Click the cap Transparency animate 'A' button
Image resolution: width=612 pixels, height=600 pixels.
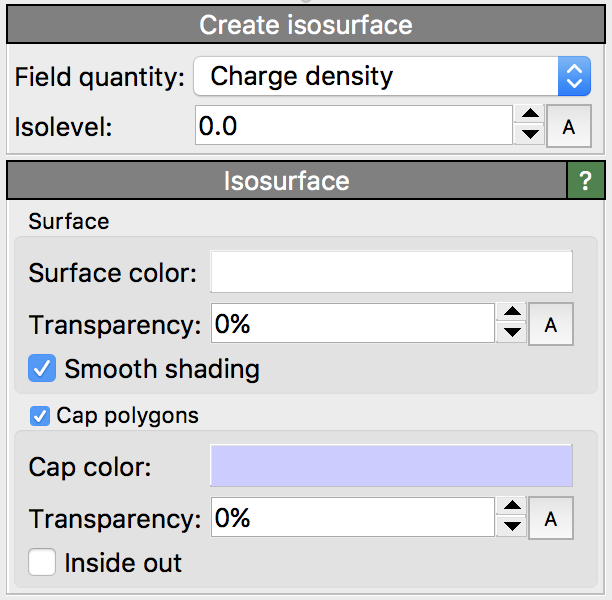(x=551, y=518)
